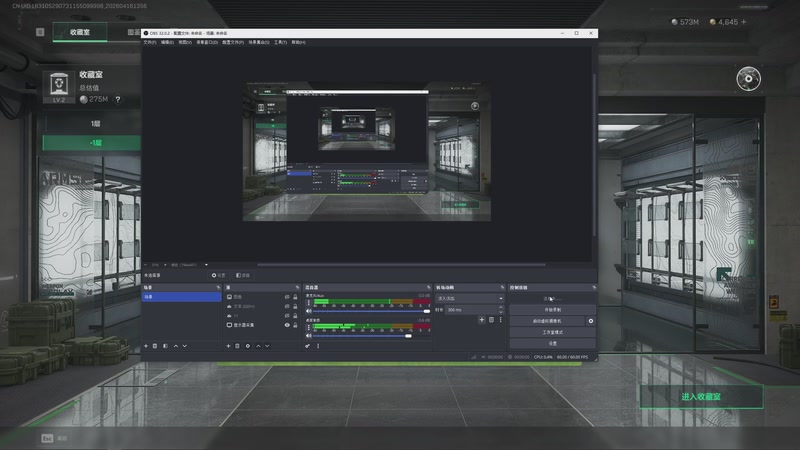Add a scene transition with the 转场动画 plus icon
Screen dimensions: 800x450
[x=481, y=320]
